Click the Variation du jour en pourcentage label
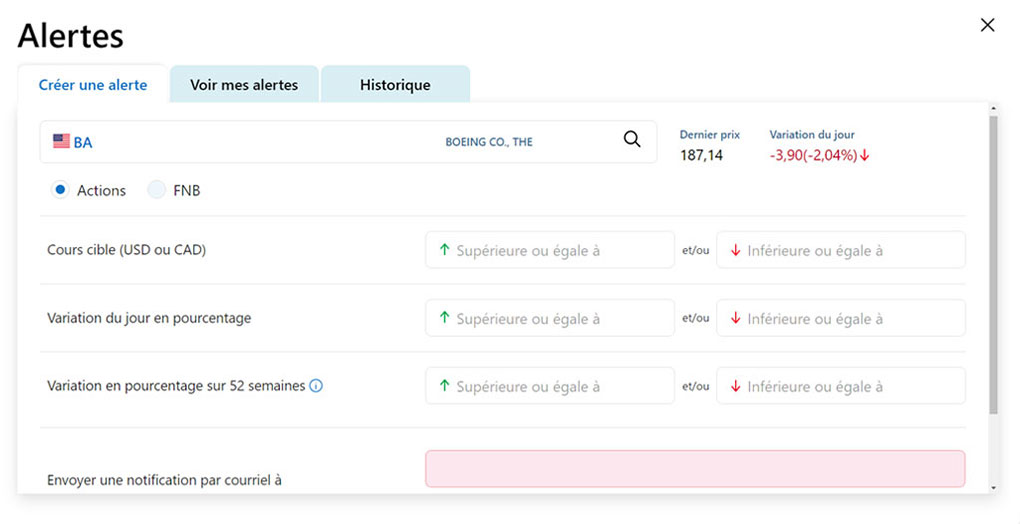Viewport: 1020px width, 524px height. pos(149,319)
